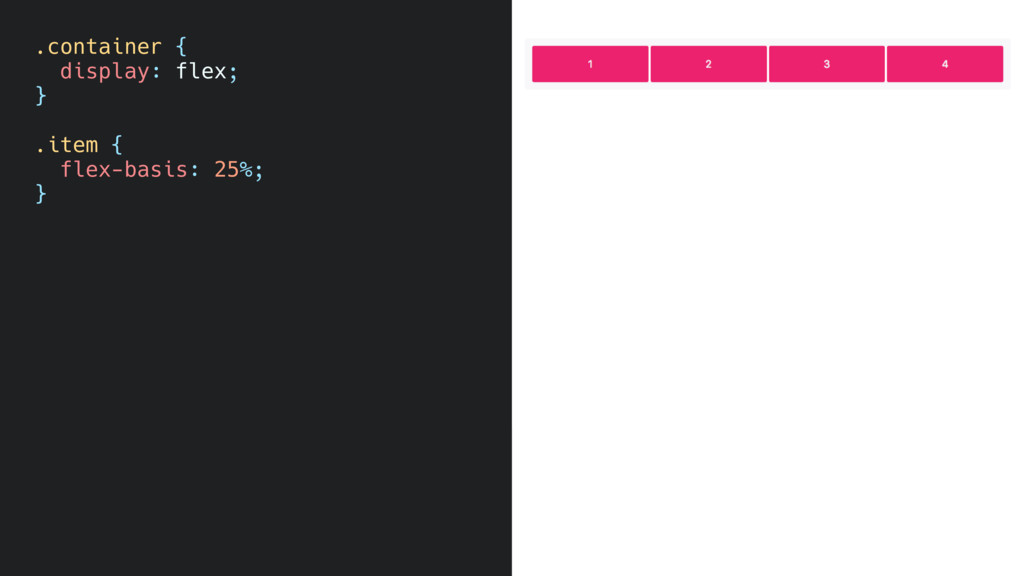
Task: Click empty white preview area below boxes
Action: point(767,327)
